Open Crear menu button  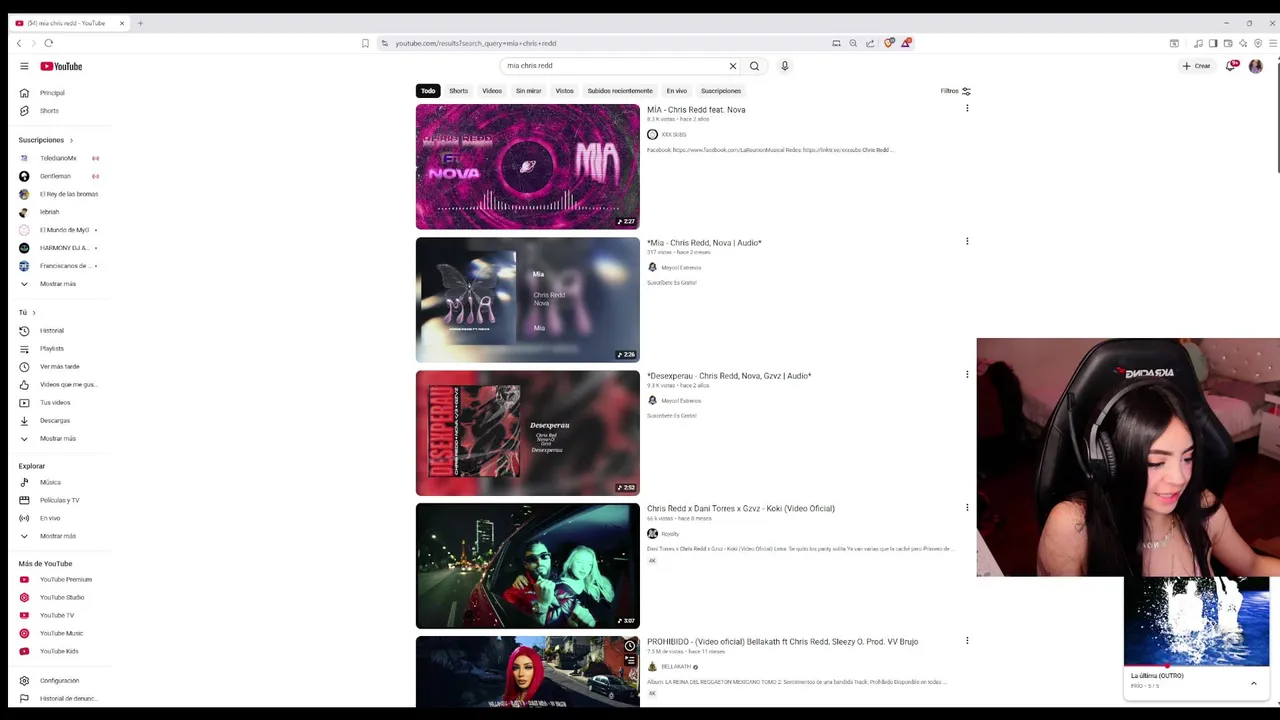[x=1196, y=66]
